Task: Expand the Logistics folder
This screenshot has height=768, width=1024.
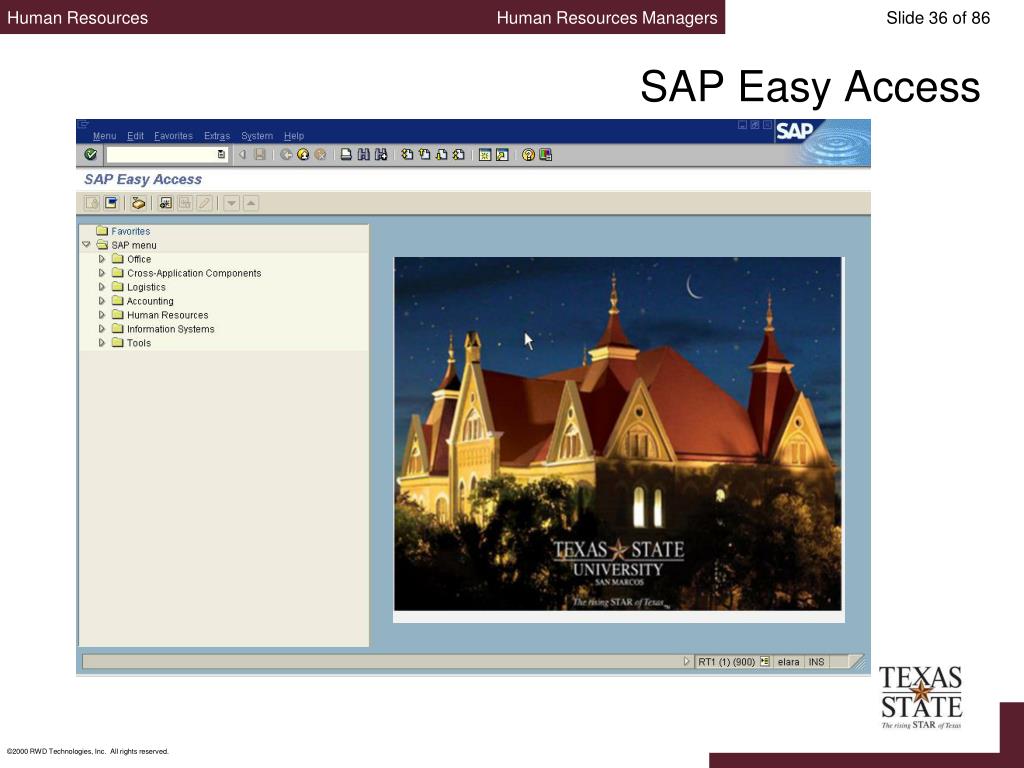Action: pyautogui.click(x=102, y=287)
